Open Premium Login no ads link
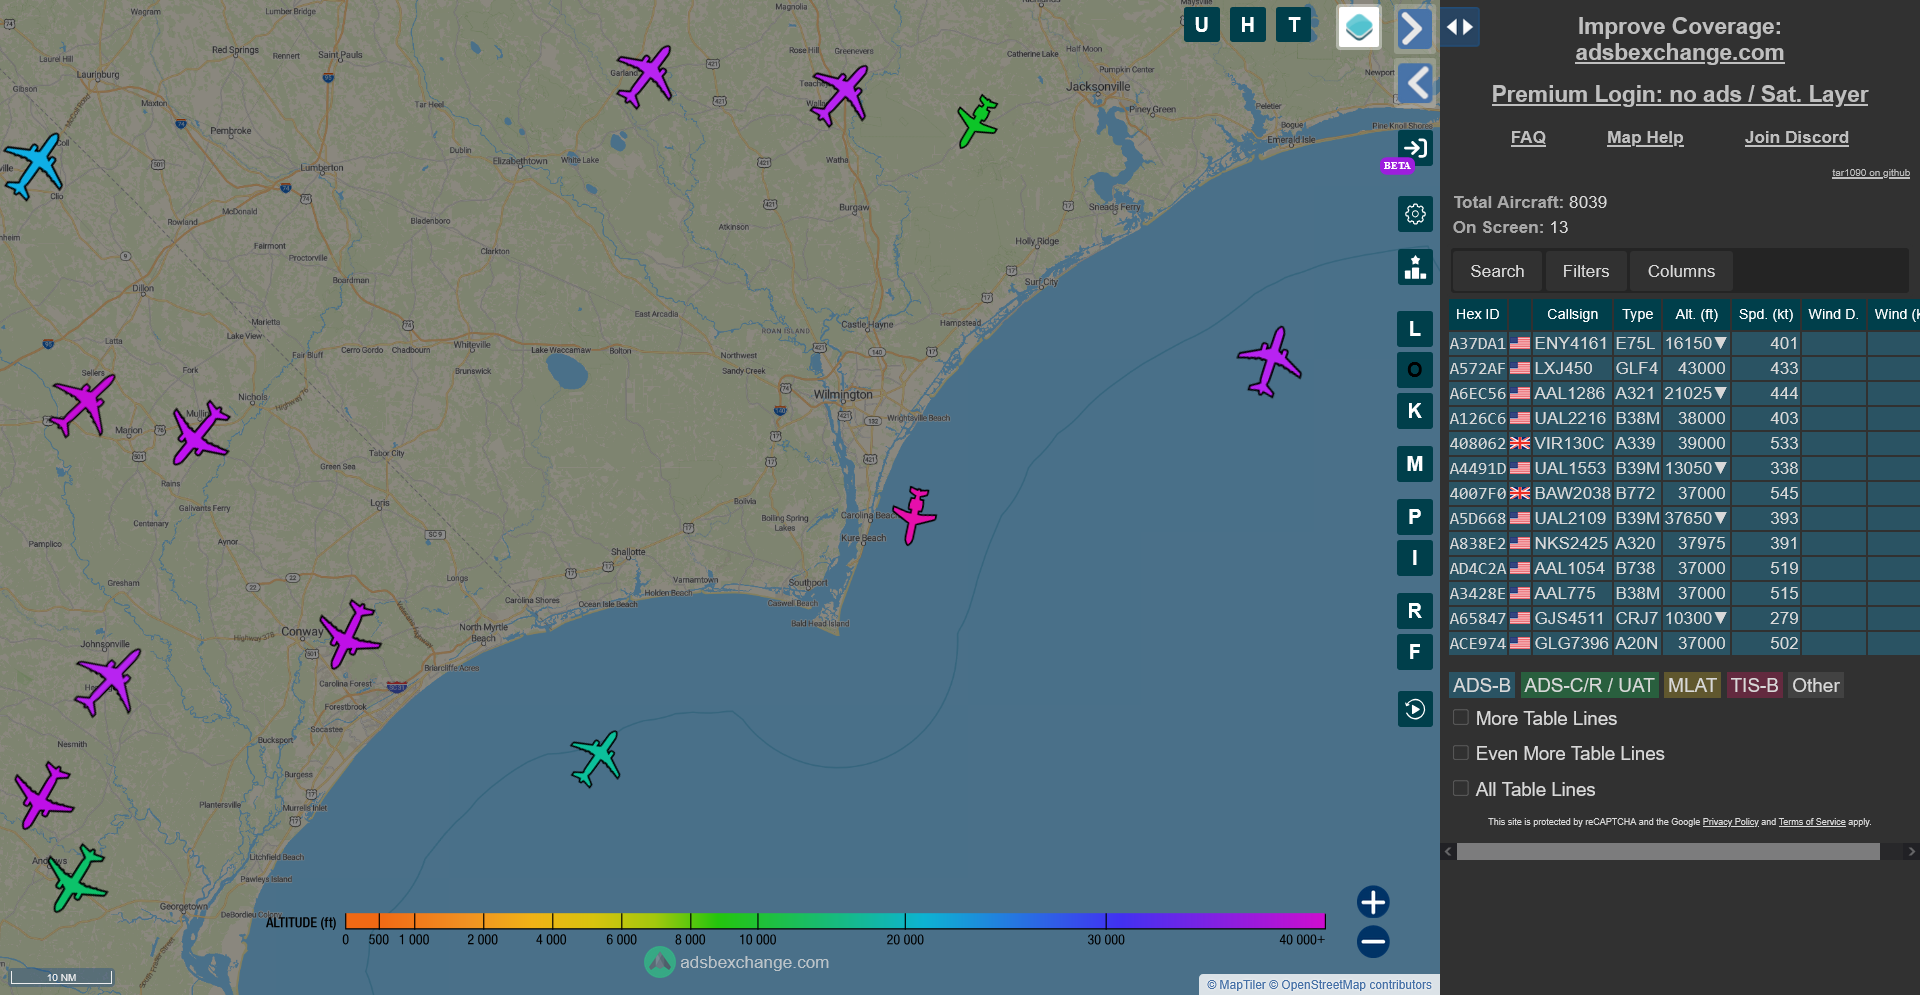 tap(1679, 94)
